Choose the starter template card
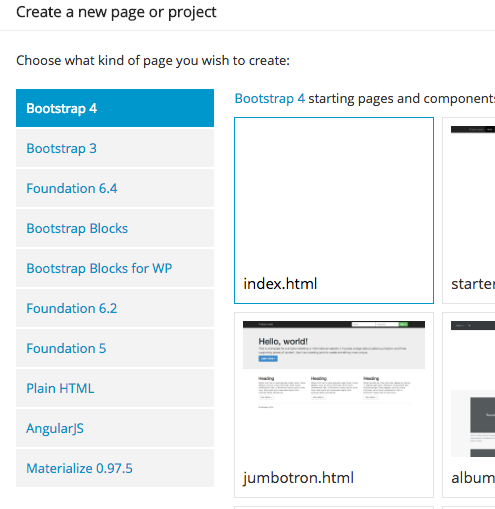The width and height of the screenshot is (495, 509). point(469,210)
